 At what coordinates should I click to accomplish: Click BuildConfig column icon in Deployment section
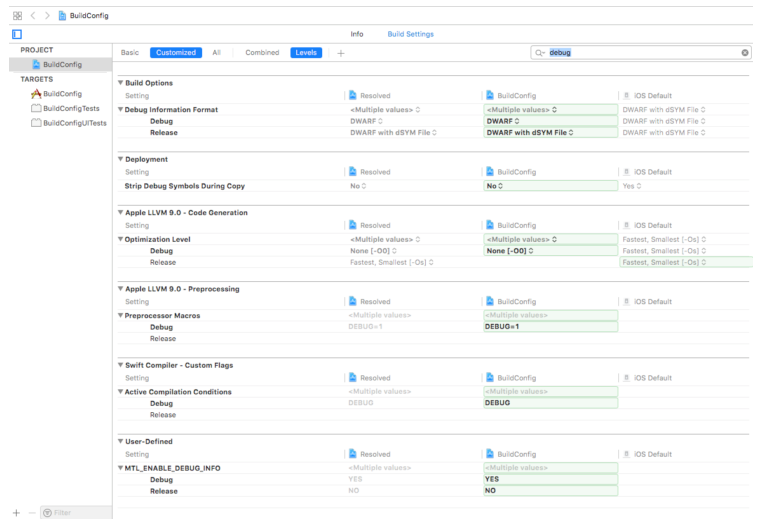coord(490,171)
